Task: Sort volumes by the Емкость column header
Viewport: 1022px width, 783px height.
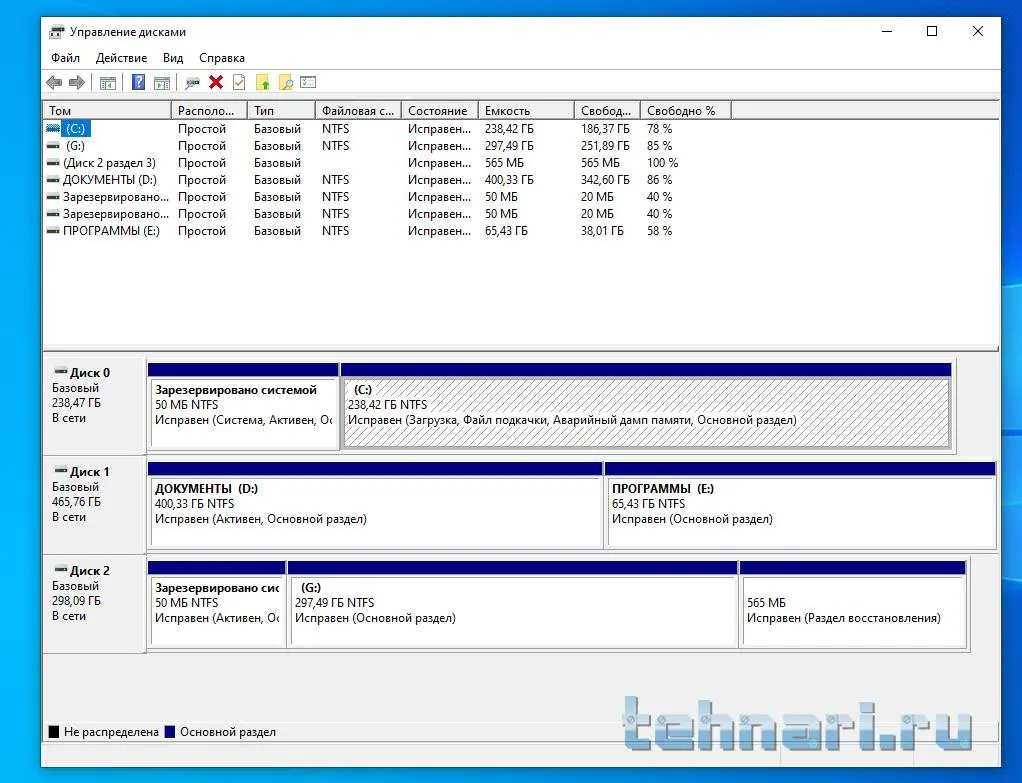Action: (x=524, y=111)
